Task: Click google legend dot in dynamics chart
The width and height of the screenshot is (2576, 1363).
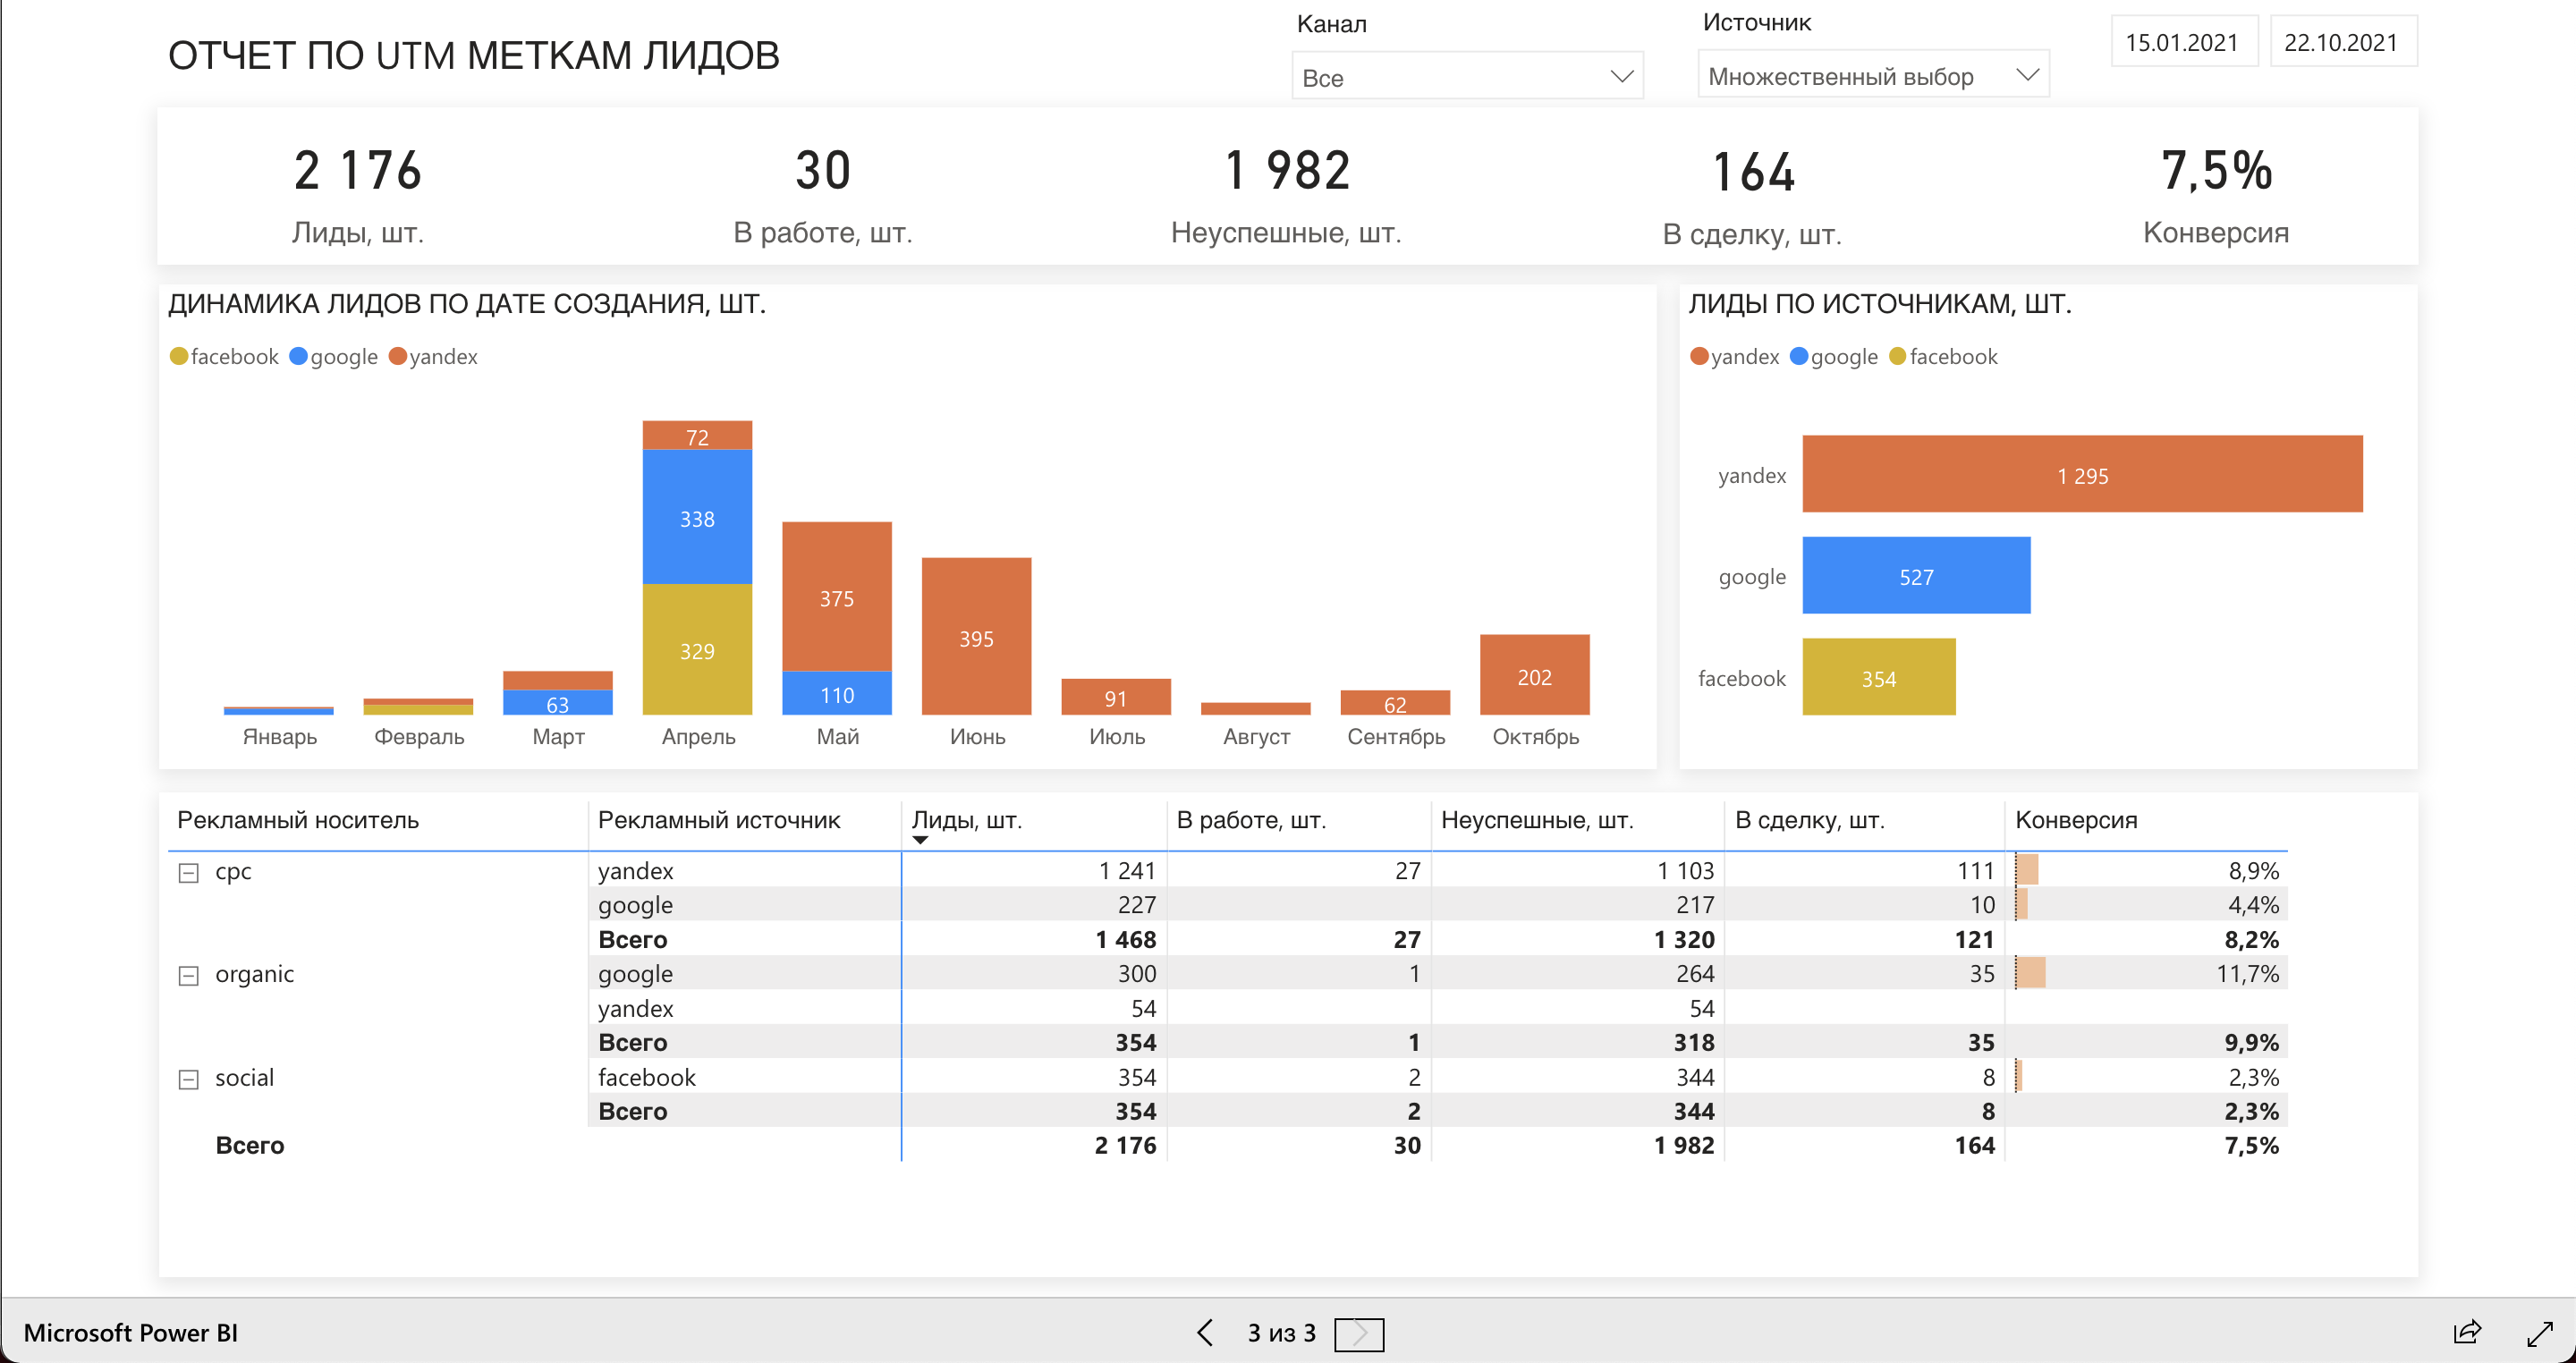Action: (298, 357)
